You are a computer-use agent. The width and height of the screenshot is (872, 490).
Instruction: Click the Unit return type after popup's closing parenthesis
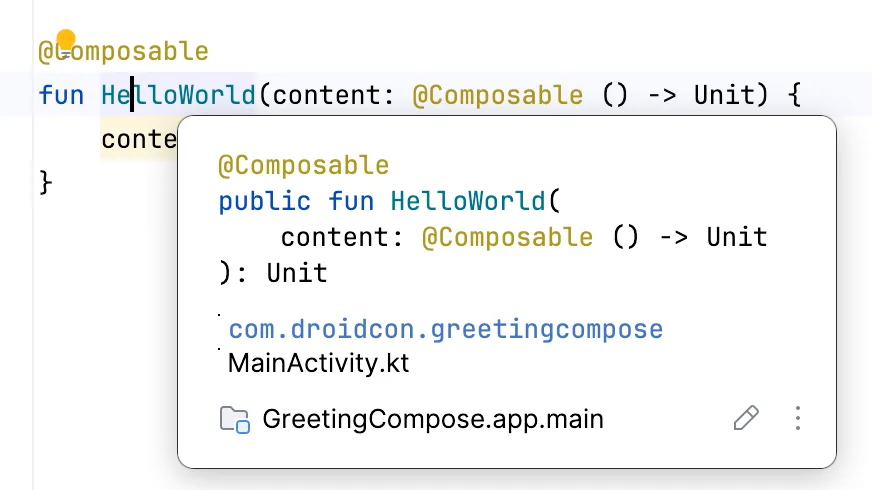coord(296,273)
